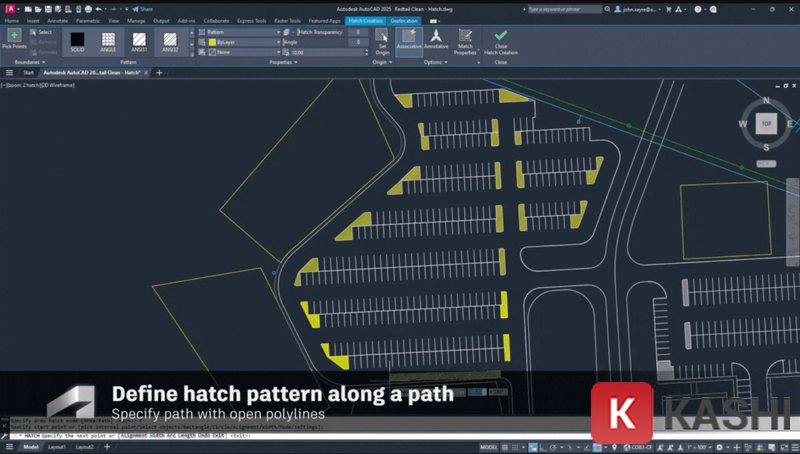800x454 pixels.
Task: Click the hatch scale 10.00 field
Action: click(326, 53)
